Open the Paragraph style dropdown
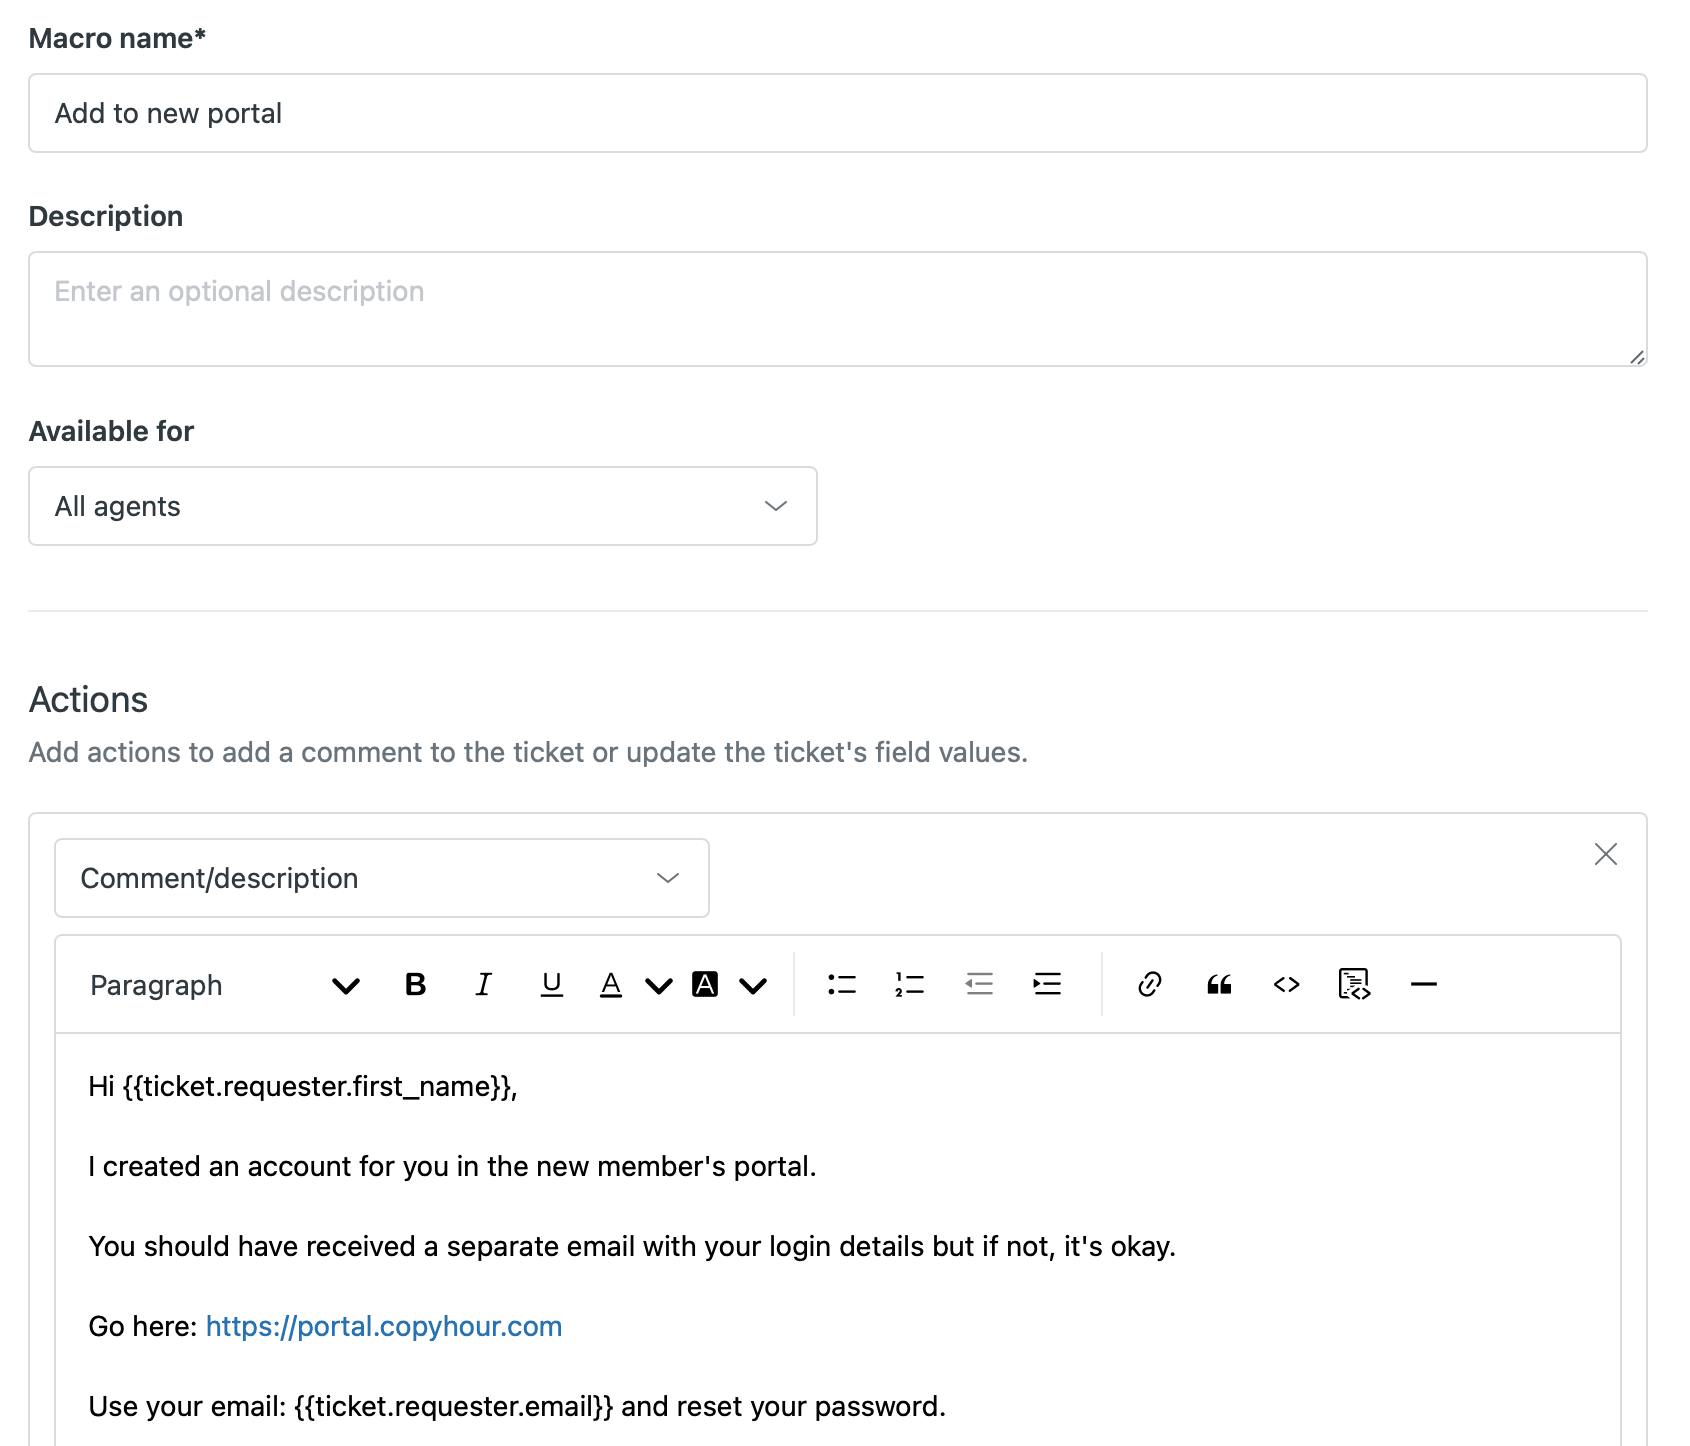Viewport: 1690px width, 1446px height. (224, 985)
